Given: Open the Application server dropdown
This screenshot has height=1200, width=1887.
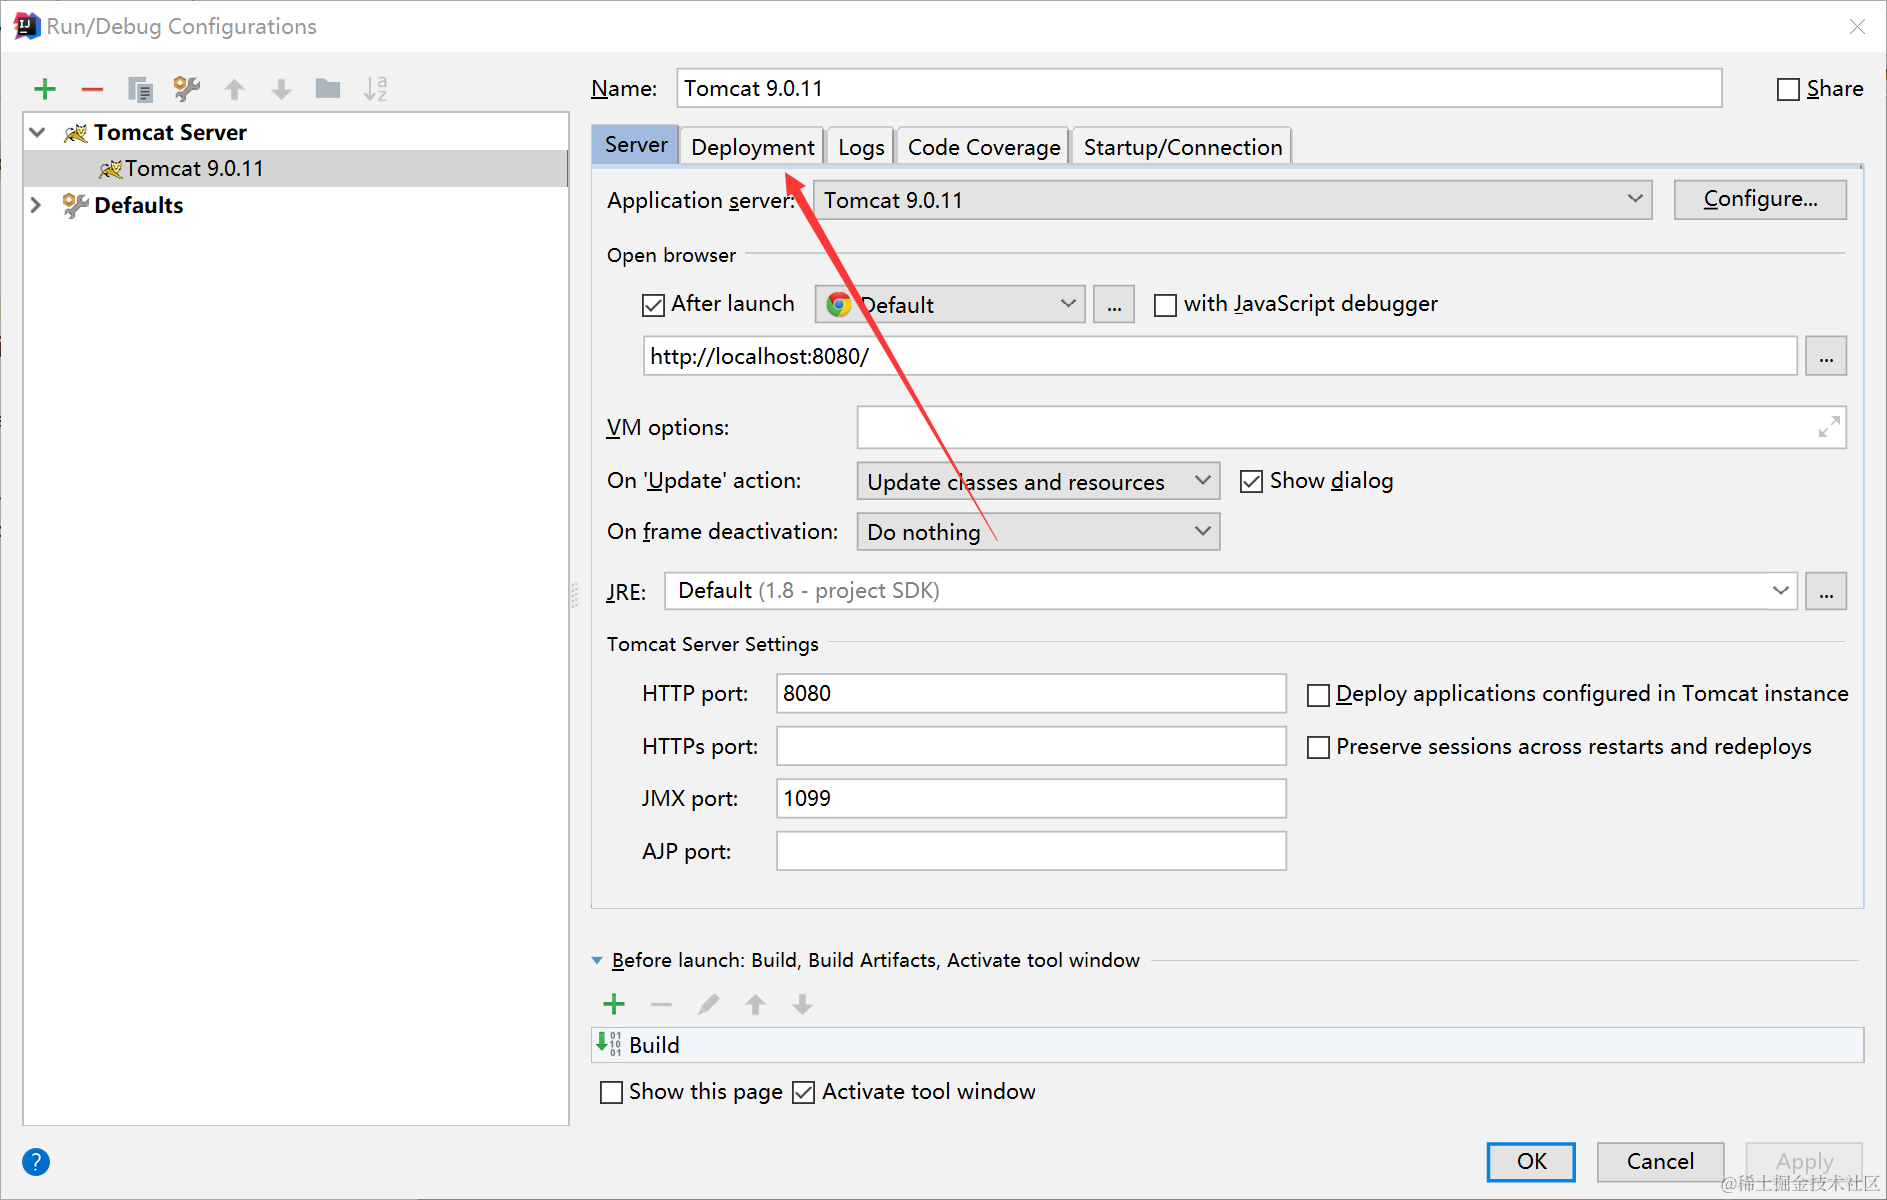Looking at the screenshot, I should click(1232, 200).
